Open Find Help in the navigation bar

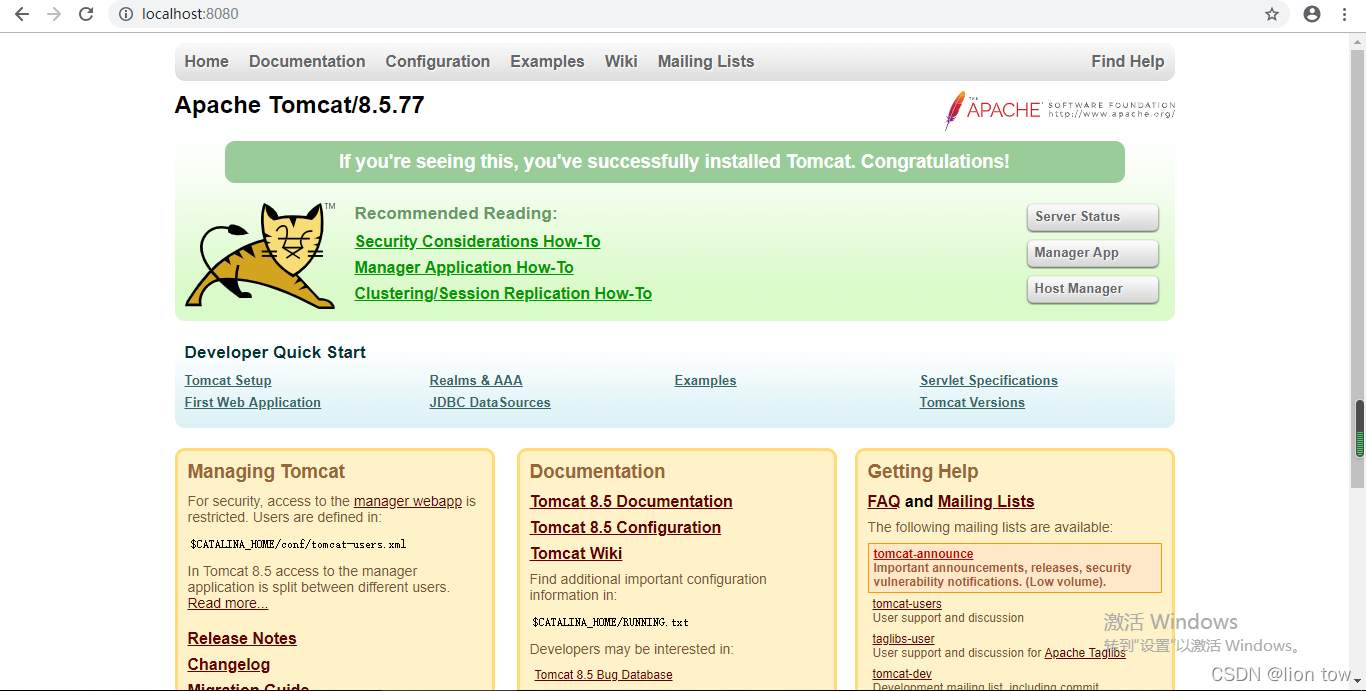tap(1128, 61)
